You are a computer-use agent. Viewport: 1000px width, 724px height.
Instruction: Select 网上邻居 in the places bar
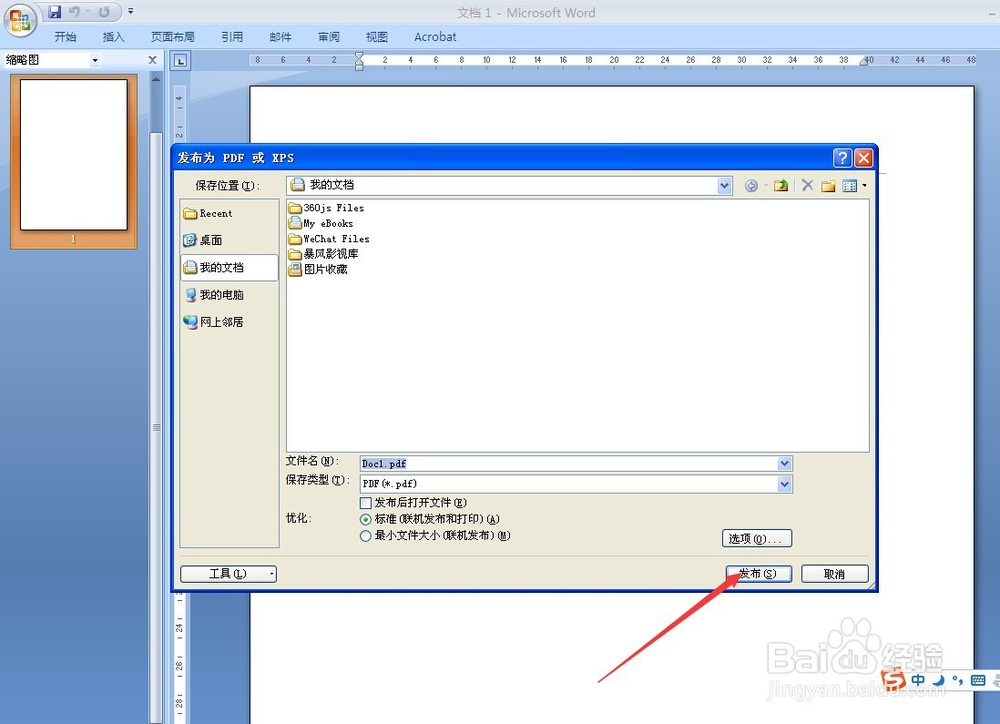coord(229,322)
